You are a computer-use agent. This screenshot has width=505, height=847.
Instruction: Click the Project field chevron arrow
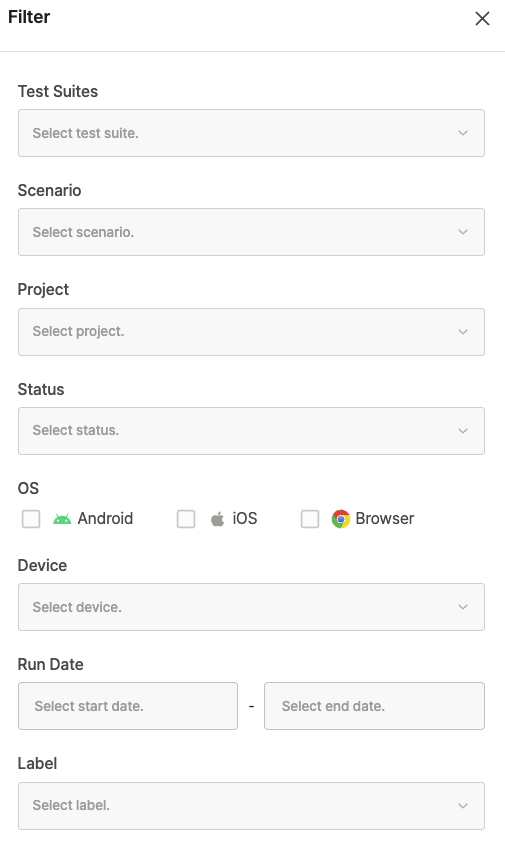click(463, 332)
